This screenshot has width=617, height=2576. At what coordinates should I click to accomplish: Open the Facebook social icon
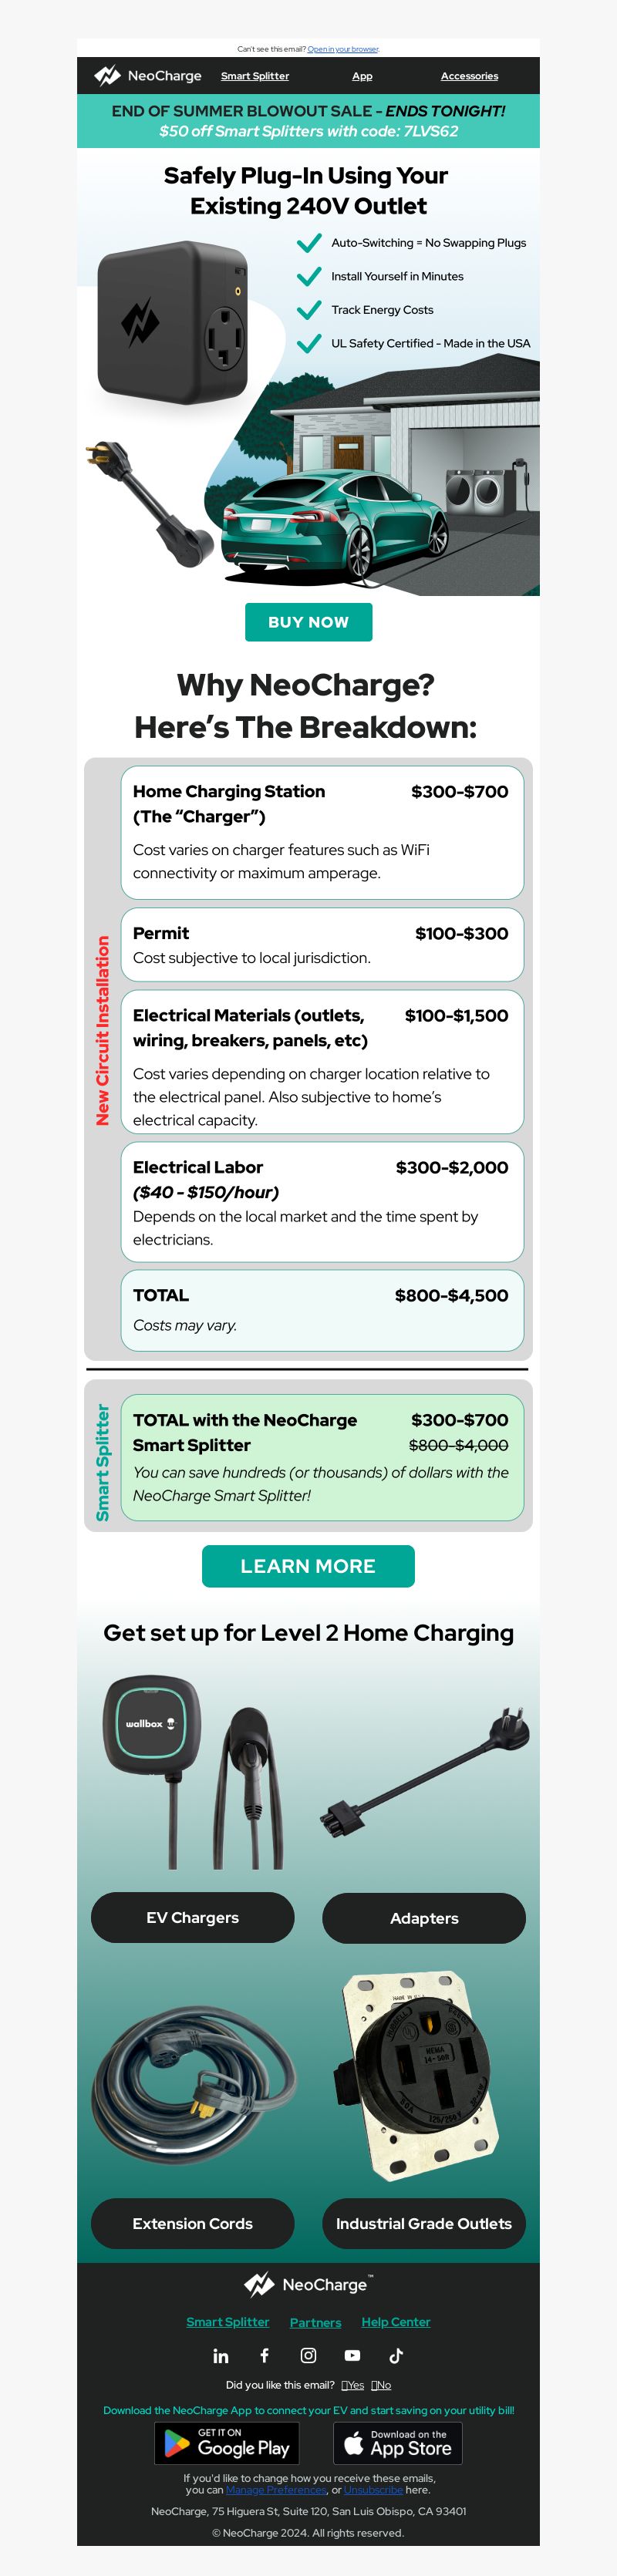[265, 2356]
